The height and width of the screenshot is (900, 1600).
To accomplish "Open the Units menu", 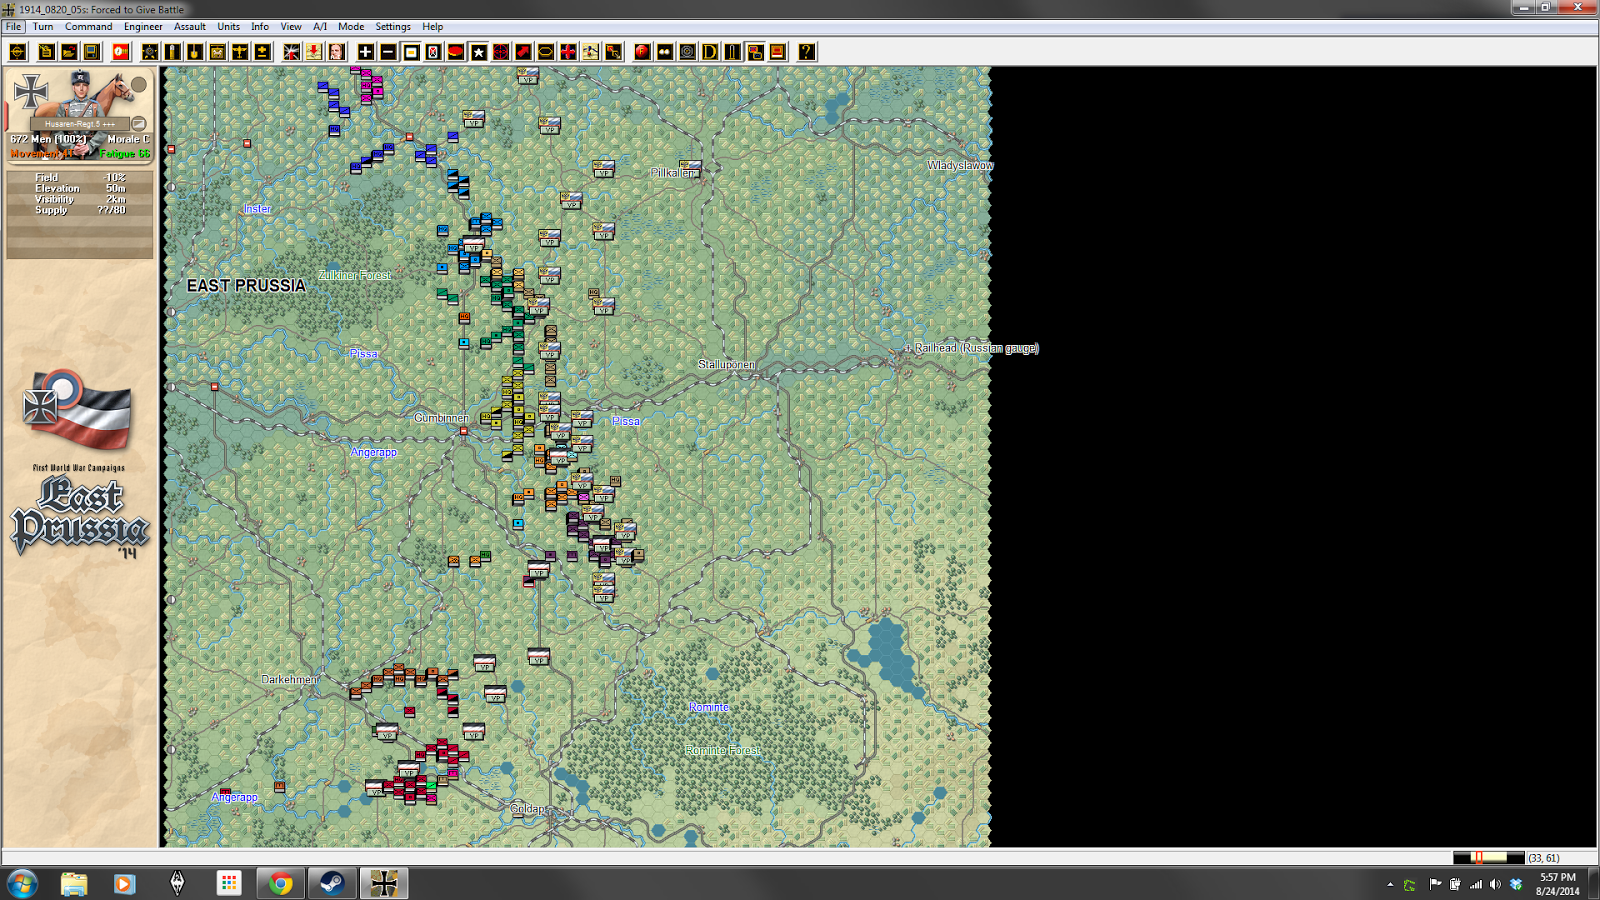I will tap(229, 27).
